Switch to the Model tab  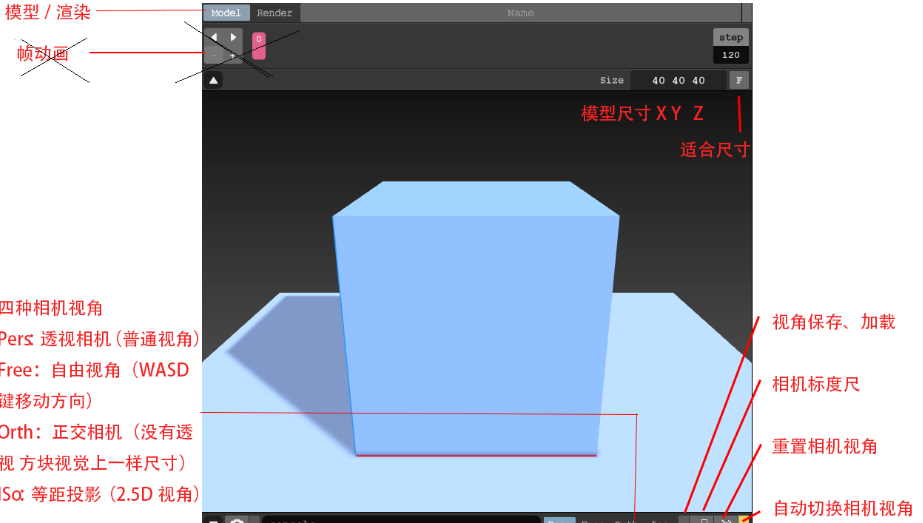click(227, 12)
